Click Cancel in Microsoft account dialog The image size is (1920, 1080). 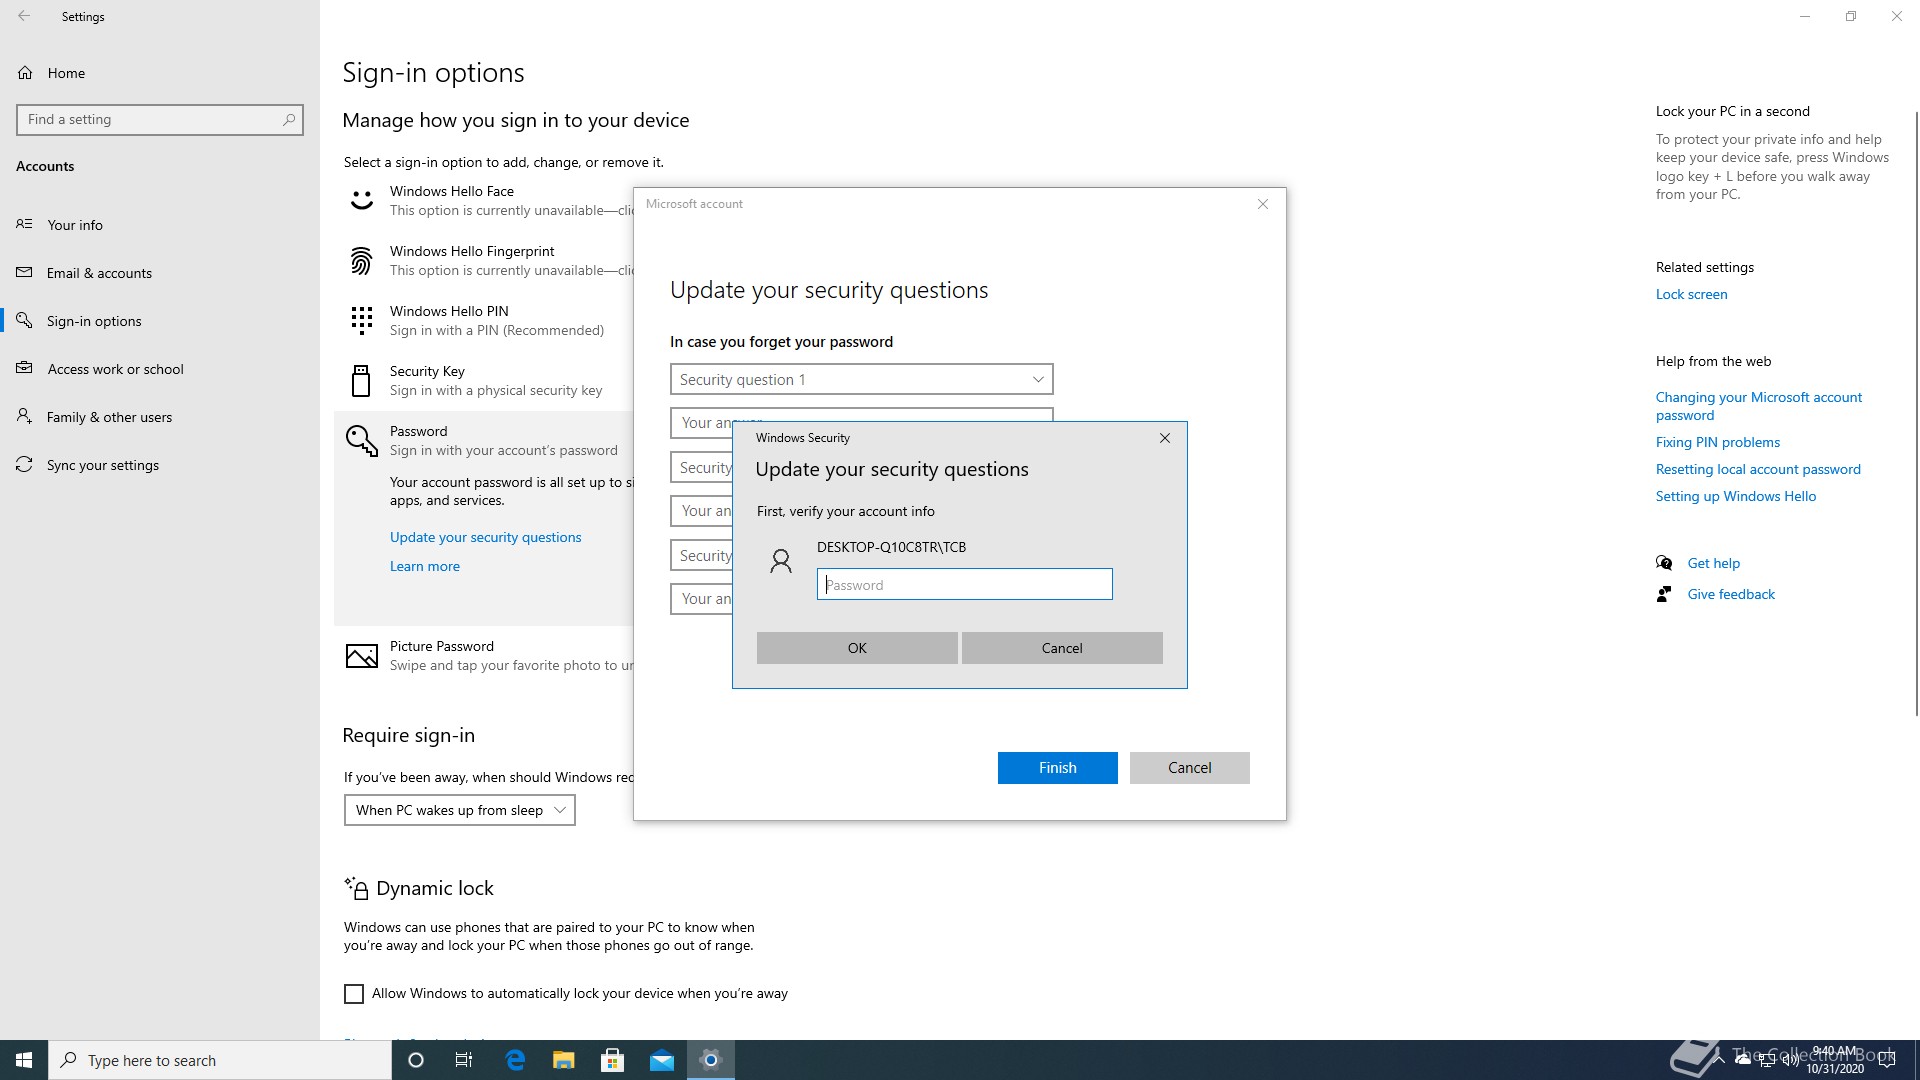click(x=1189, y=768)
